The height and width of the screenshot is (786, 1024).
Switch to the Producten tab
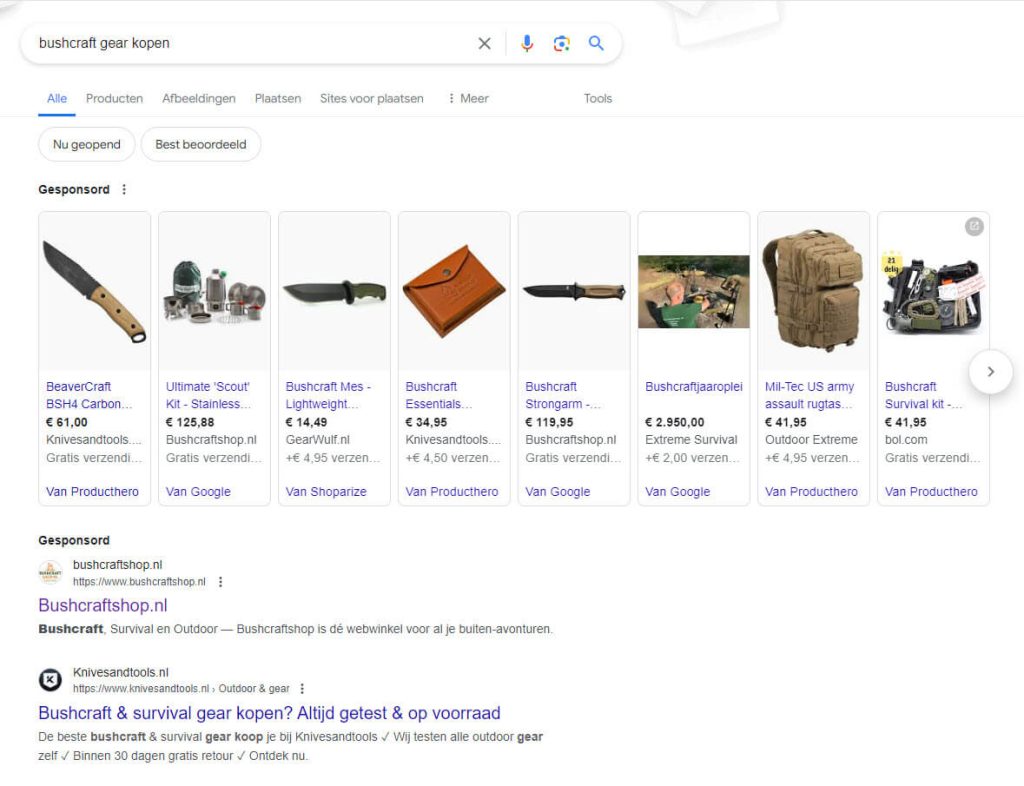coord(114,99)
